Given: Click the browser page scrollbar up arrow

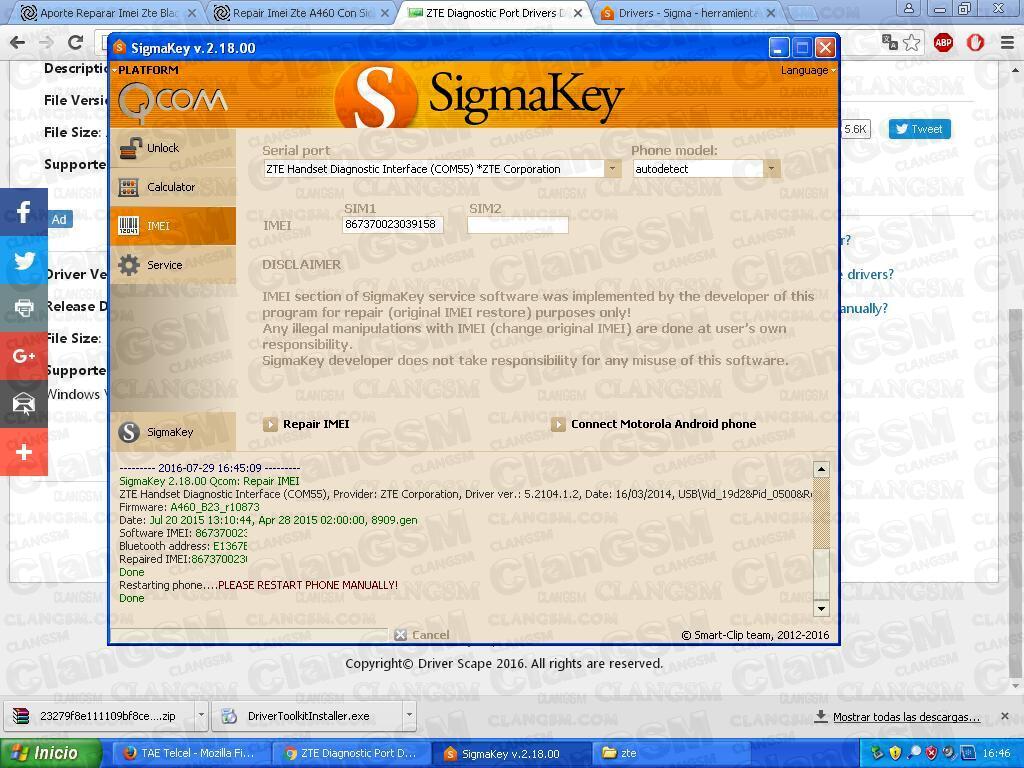Looking at the screenshot, I should click(1017, 70).
